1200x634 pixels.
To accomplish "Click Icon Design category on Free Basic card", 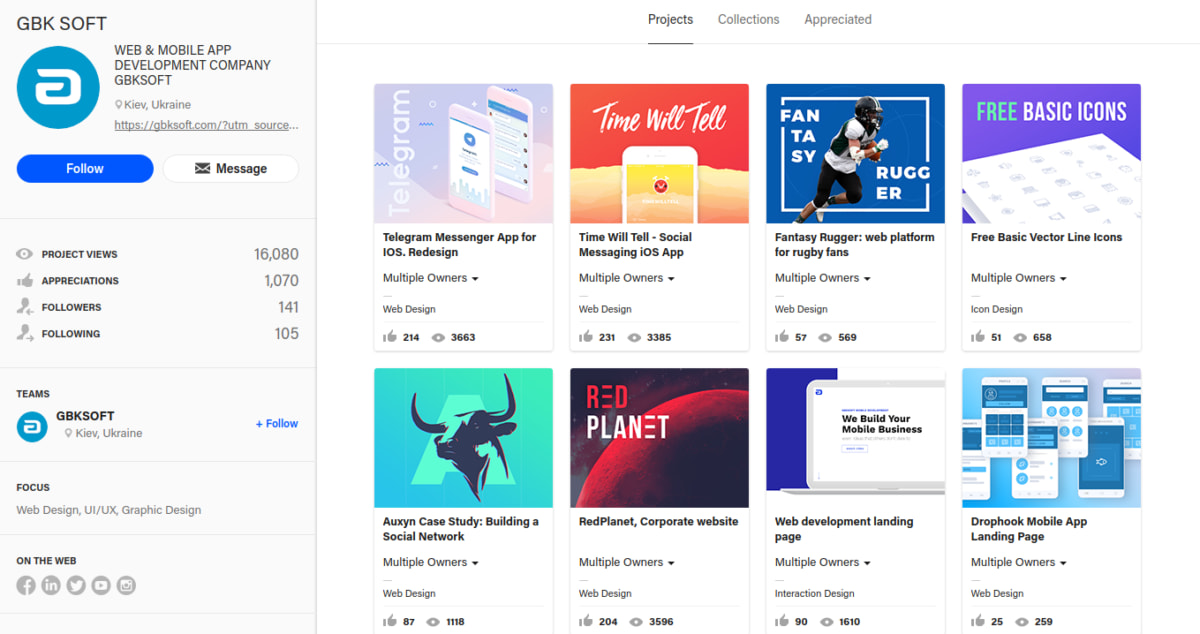I will [x=997, y=309].
